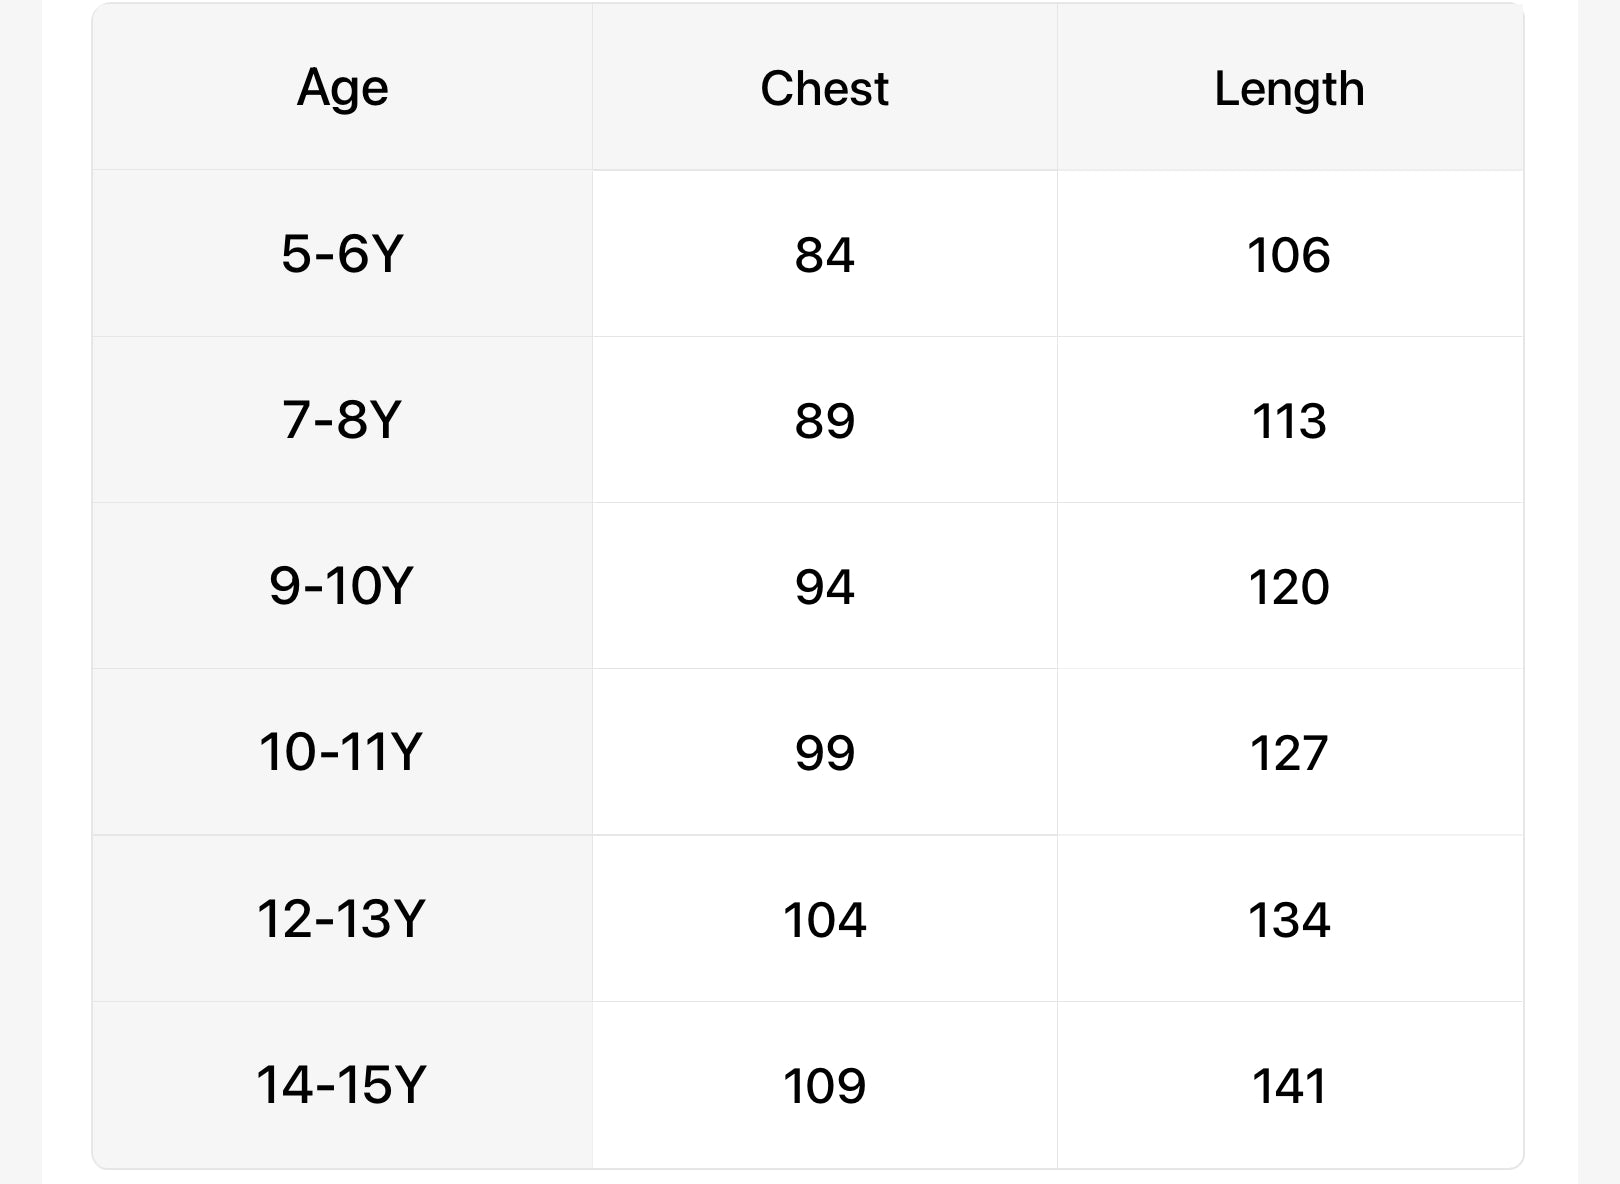Tap the chest measurement 94
Image resolution: width=1620 pixels, height=1184 pixels.
(824, 586)
